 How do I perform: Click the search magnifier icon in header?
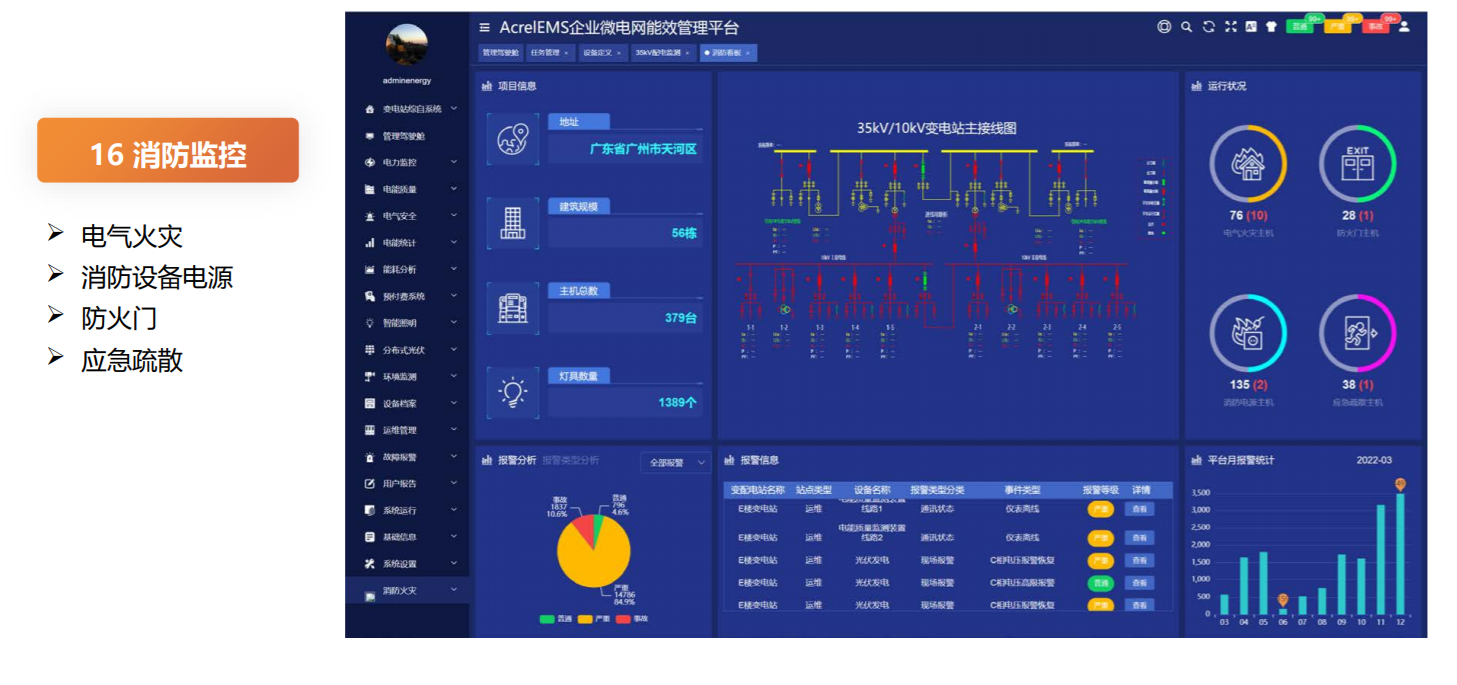click(1186, 27)
